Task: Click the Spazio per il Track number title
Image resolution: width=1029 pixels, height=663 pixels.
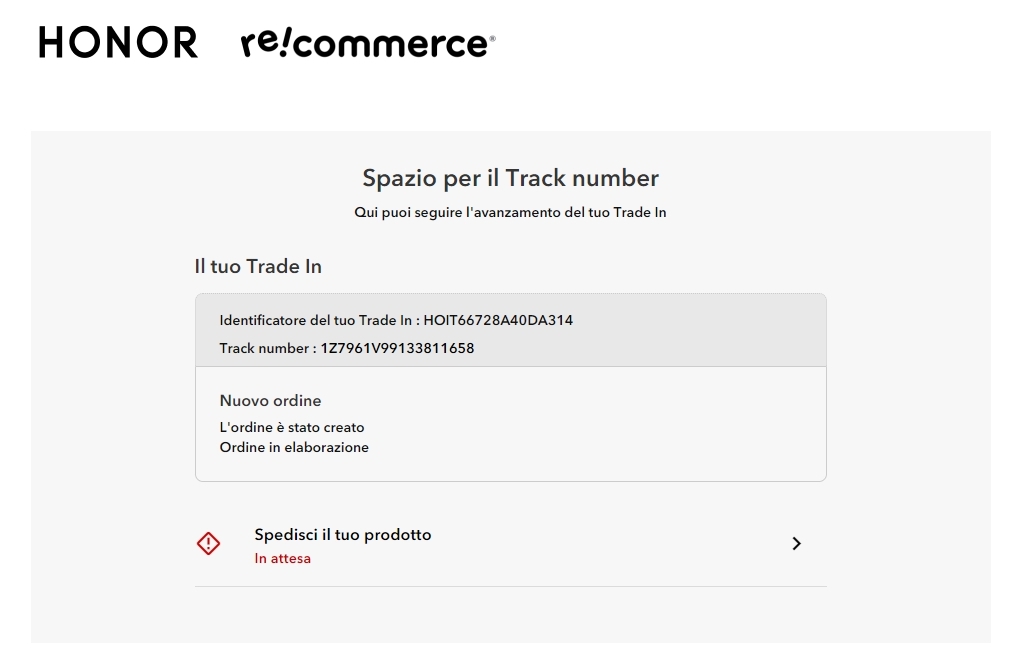Action: coord(510,179)
